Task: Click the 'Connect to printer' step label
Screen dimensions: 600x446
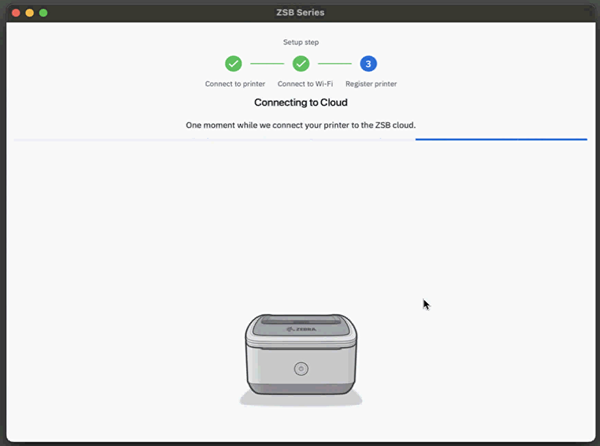Action: click(x=235, y=84)
